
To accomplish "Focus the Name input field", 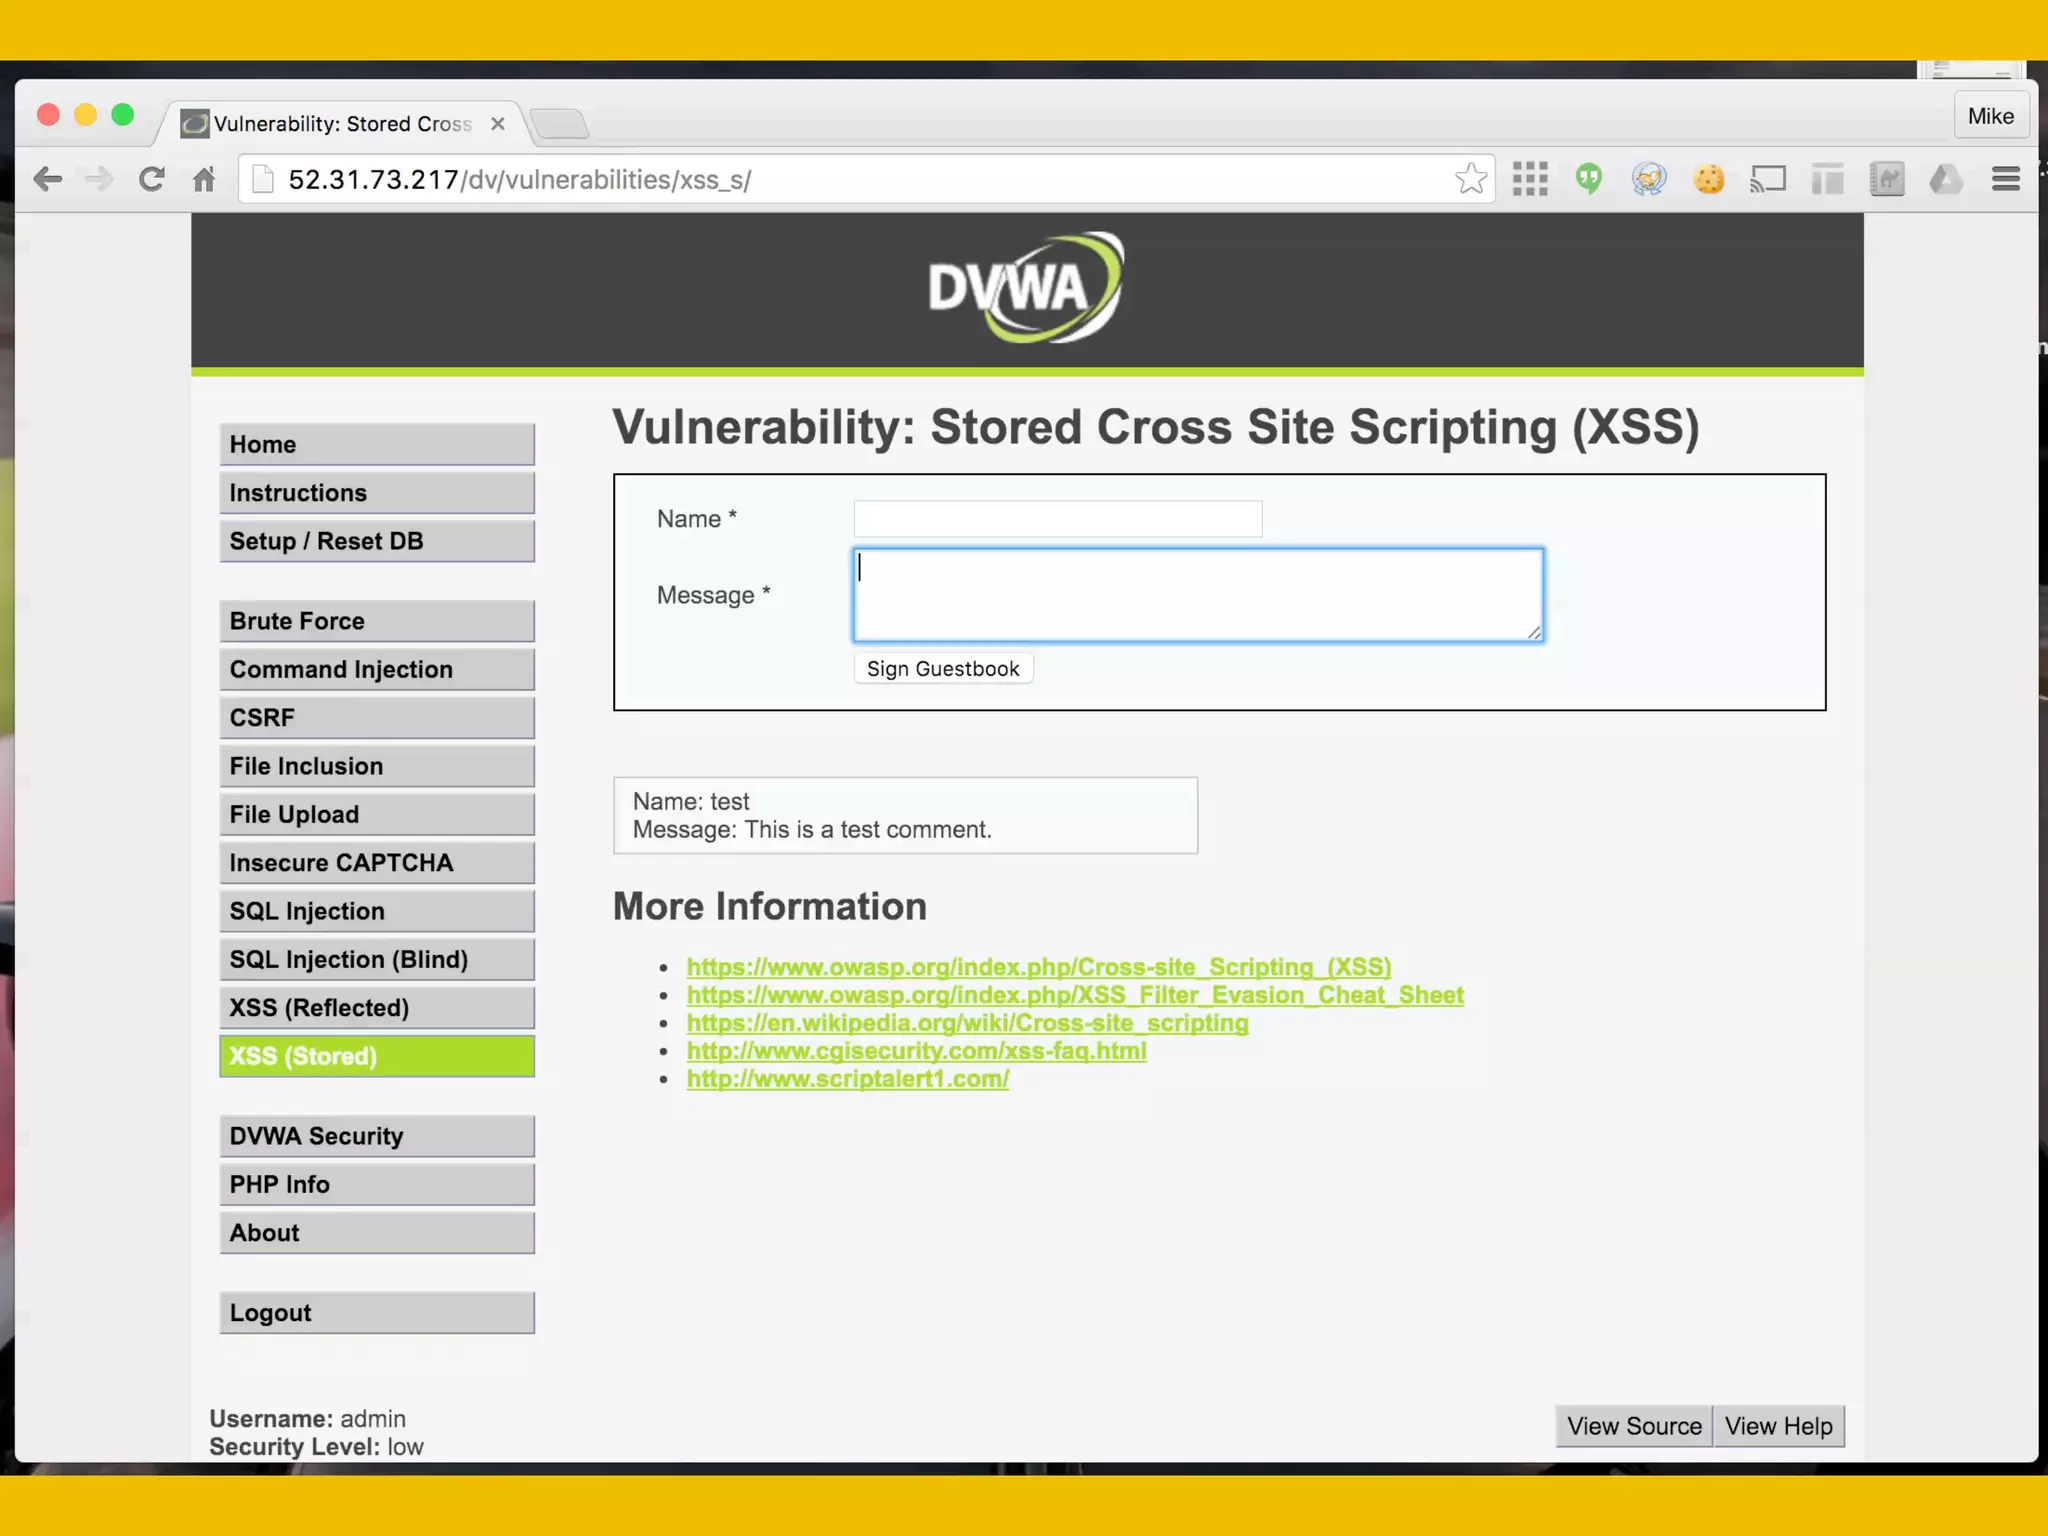I will coord(1057,519).
